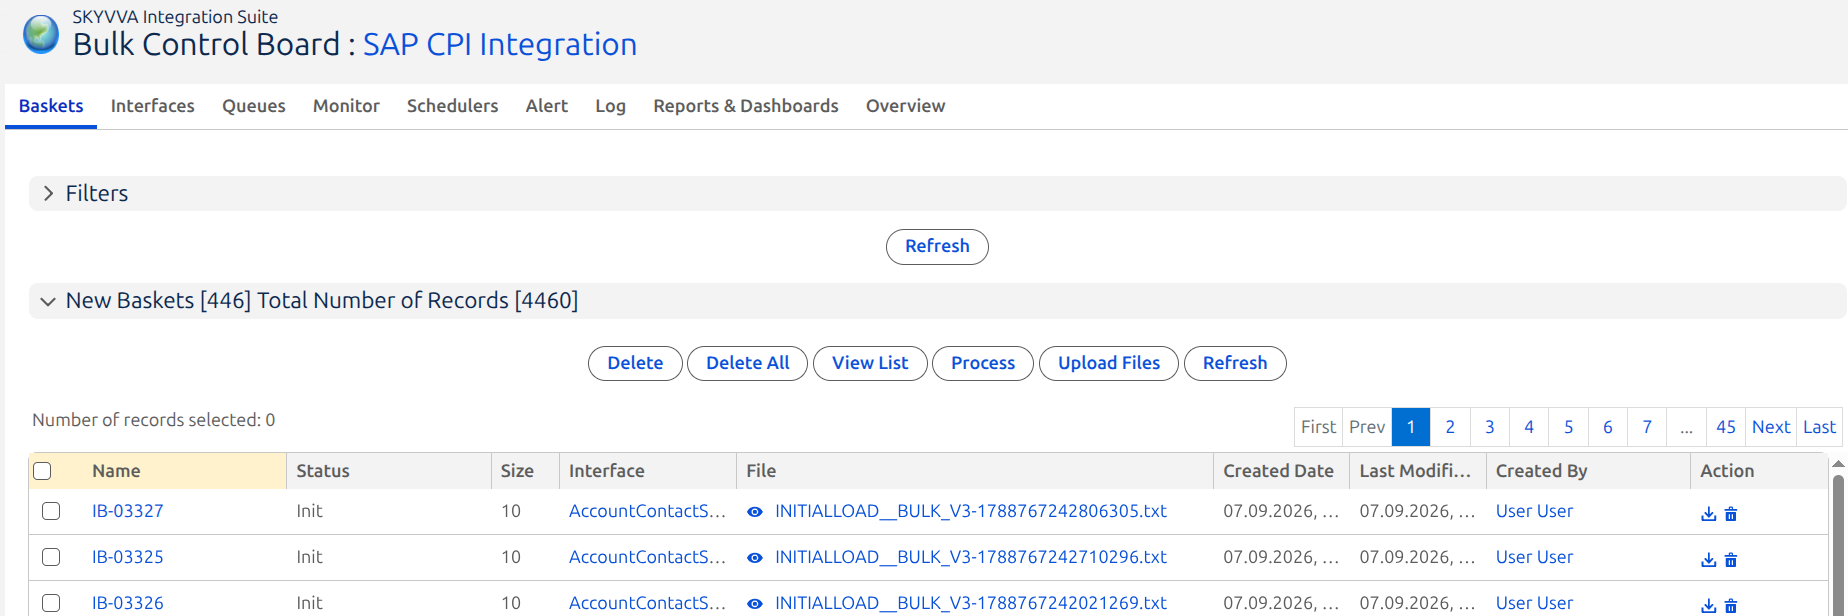Preview file with eye icon in IB-03326 row
Screen dimensions: 1848x616
coord(755,604)
